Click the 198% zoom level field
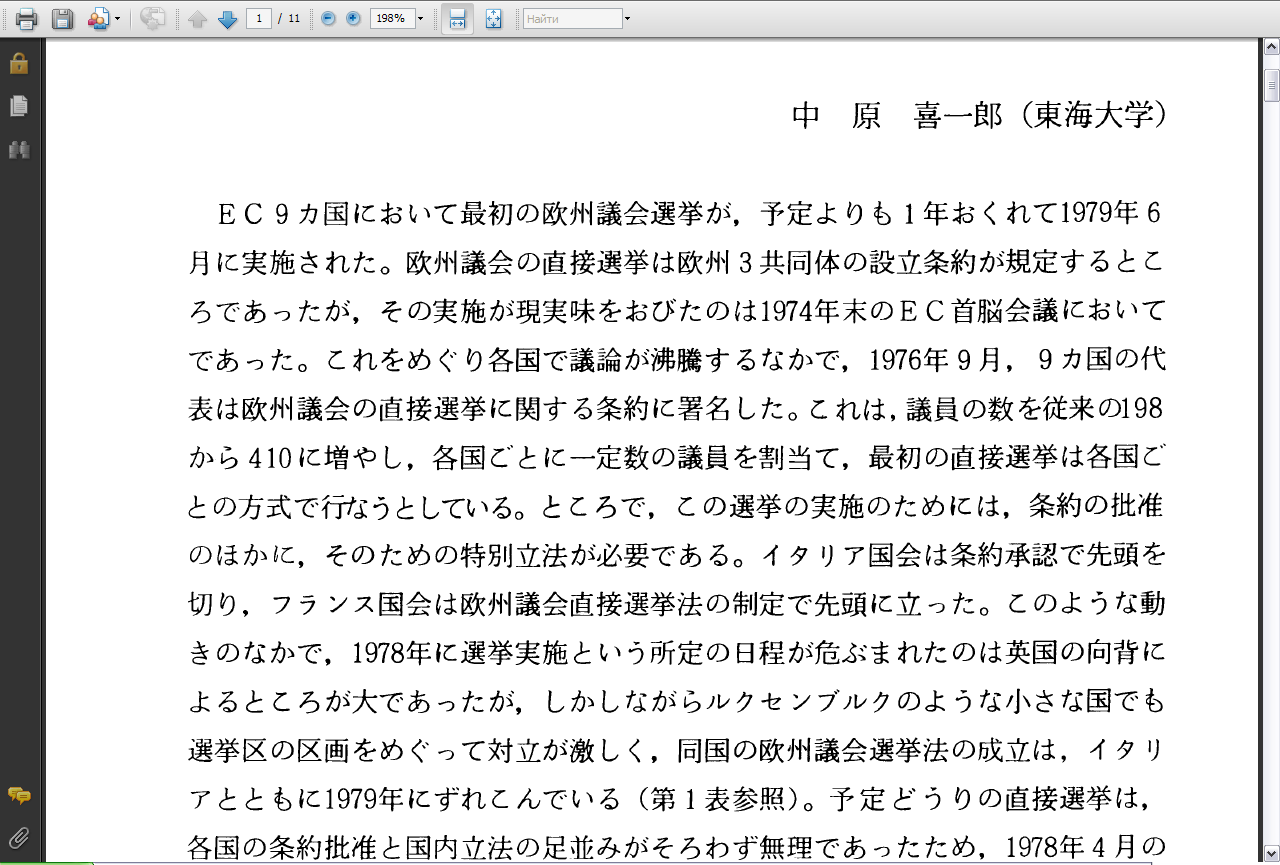The height and width of the screenshot is (865, 1280). [391, 19]
